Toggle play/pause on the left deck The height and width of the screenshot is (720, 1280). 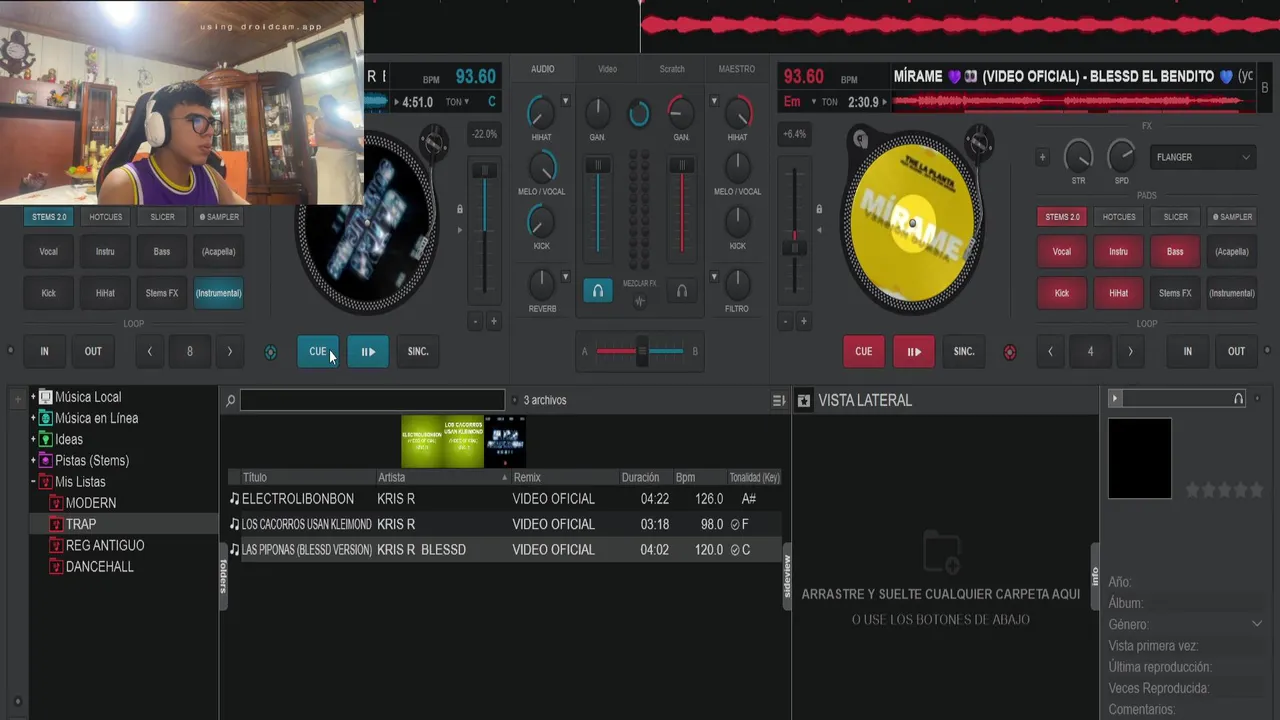pyautogui.click(x=368, y=351)
